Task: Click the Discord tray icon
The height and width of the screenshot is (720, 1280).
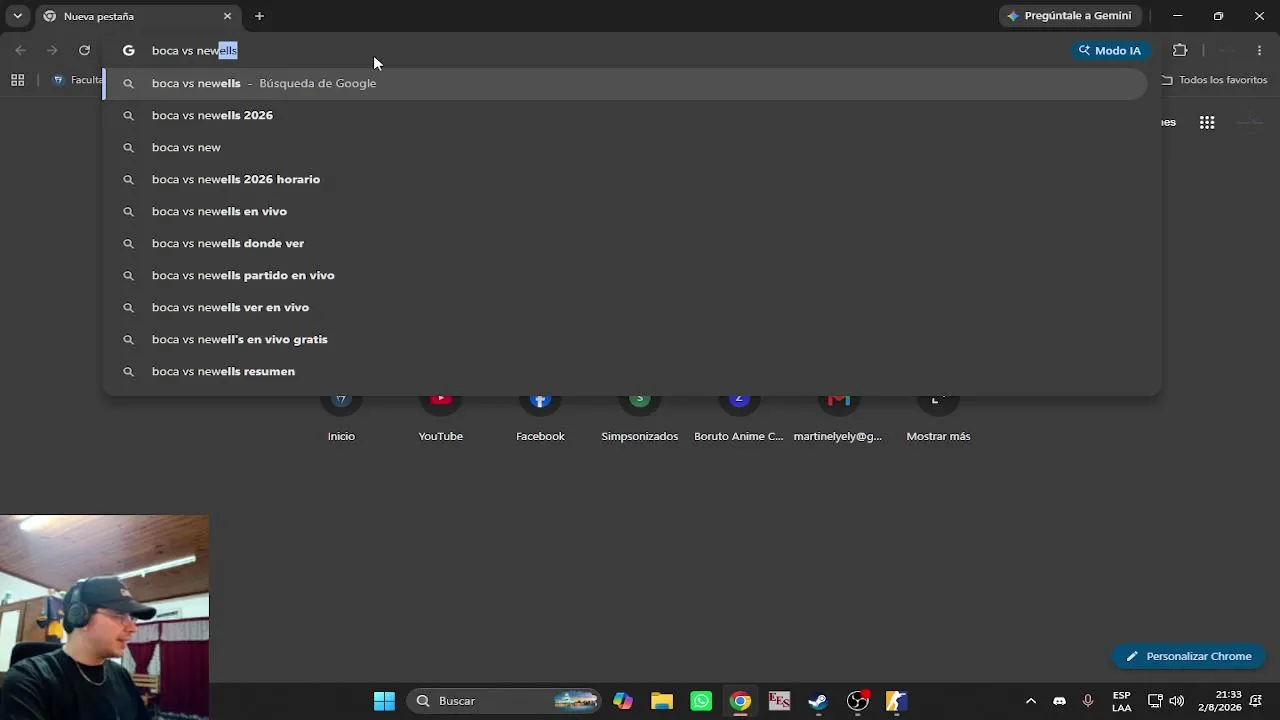Action: (1059, 701)
